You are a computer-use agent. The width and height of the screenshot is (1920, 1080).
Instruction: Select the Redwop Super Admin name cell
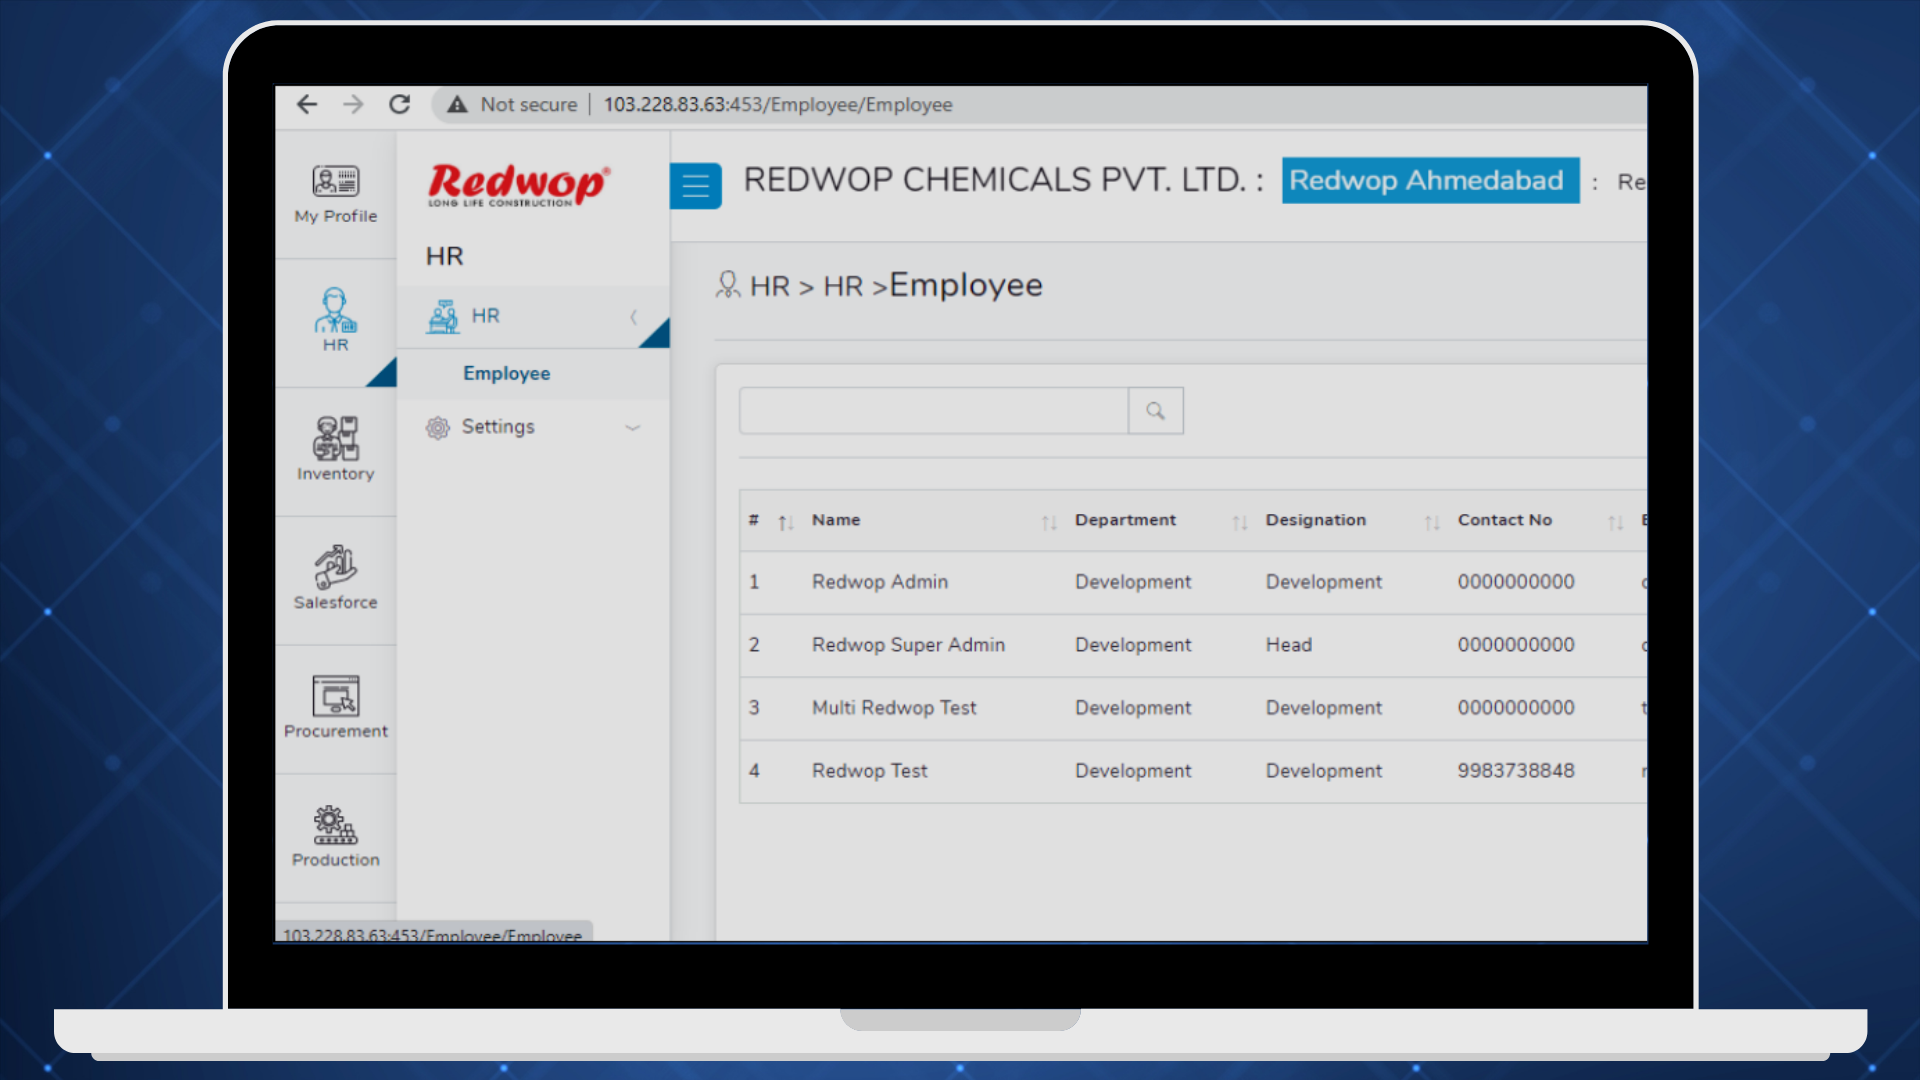(908, 645)
